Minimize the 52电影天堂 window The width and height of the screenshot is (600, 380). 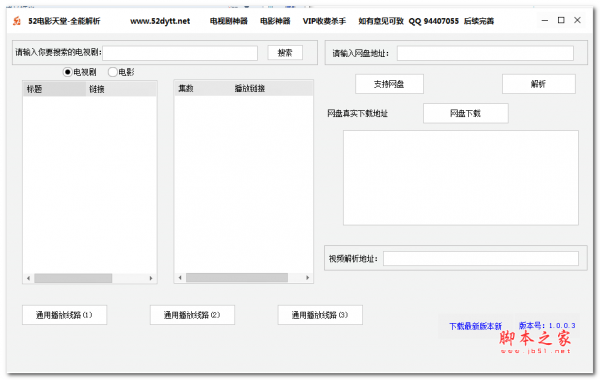click(545, 20)
